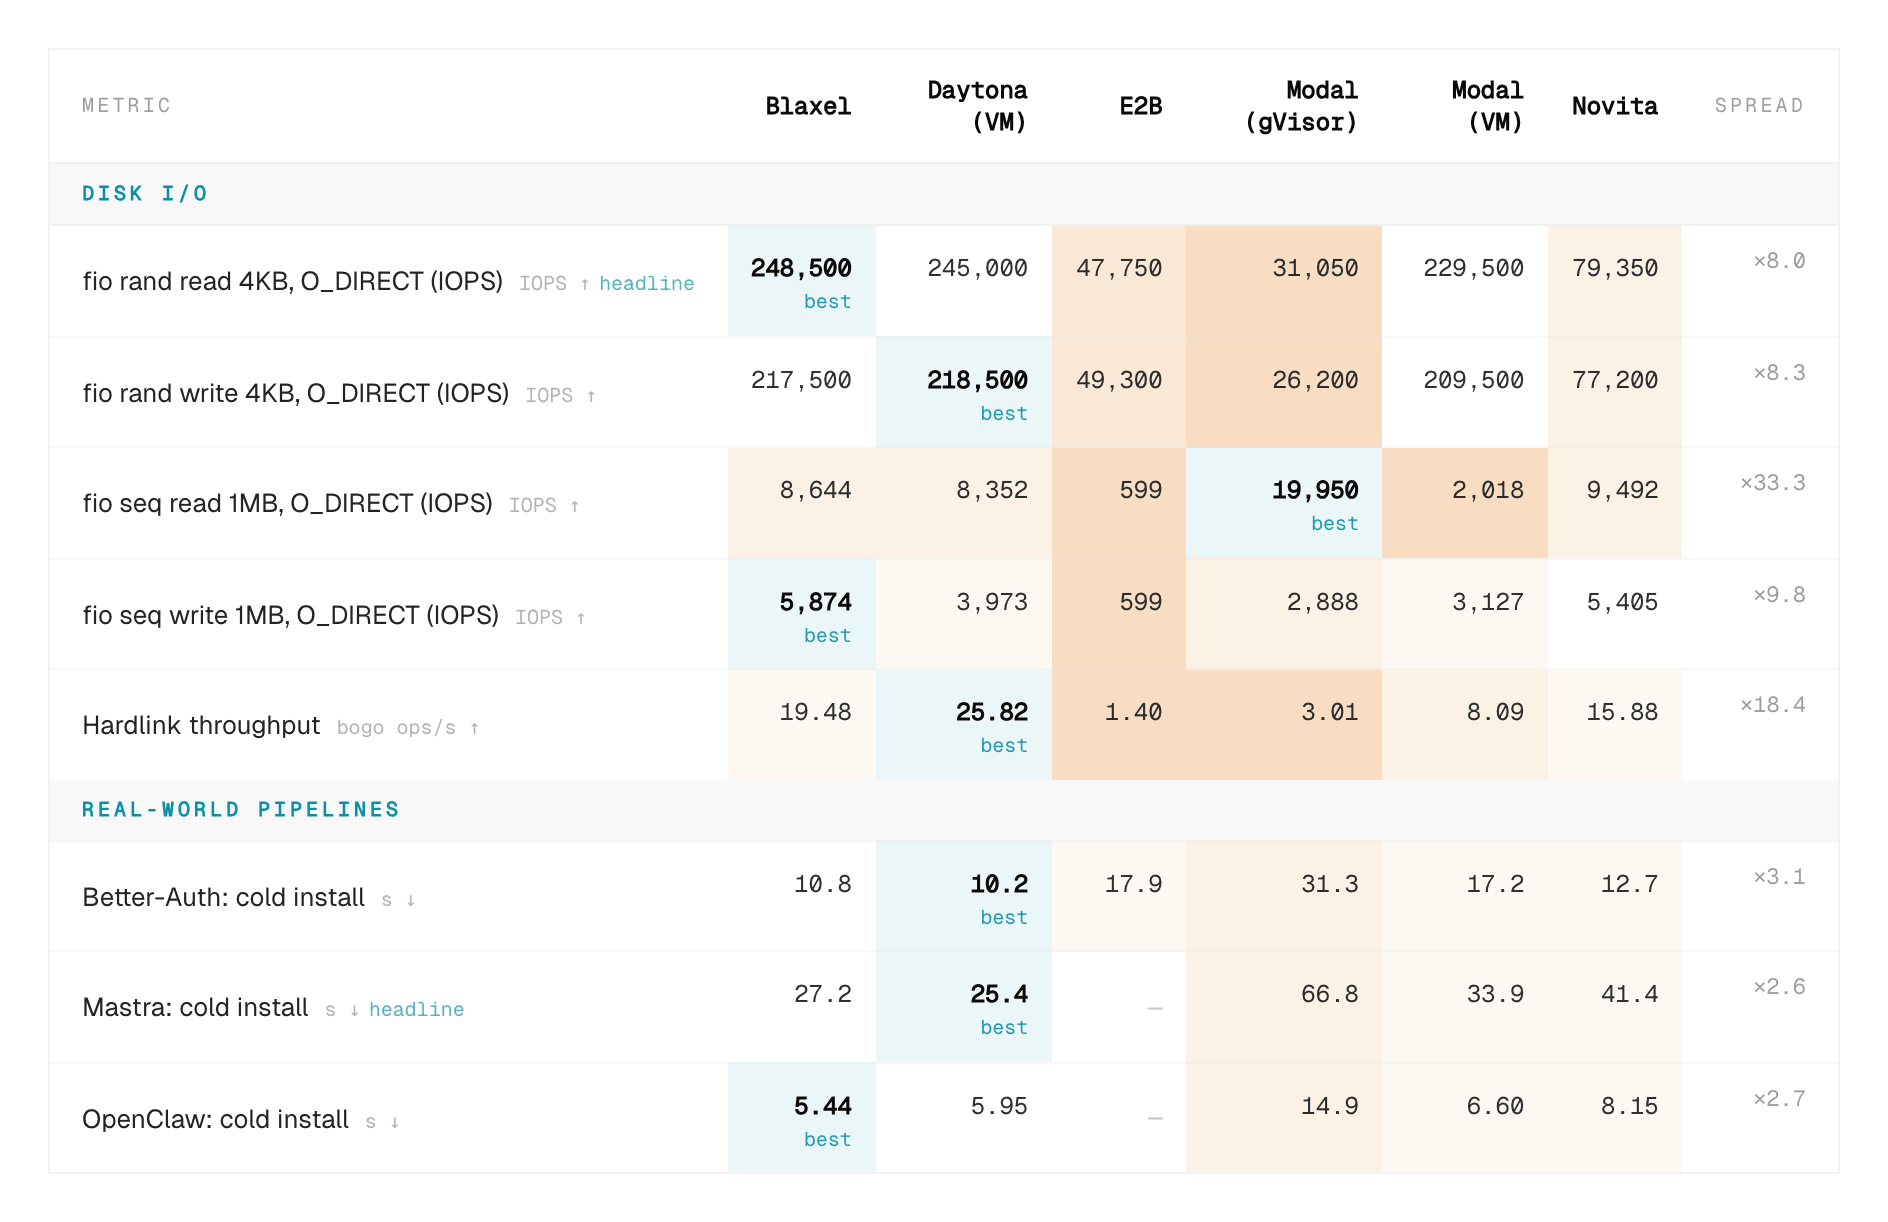
Task: Click the headline tag on Mastra cold install row
Action: (x=416, y=1010)
